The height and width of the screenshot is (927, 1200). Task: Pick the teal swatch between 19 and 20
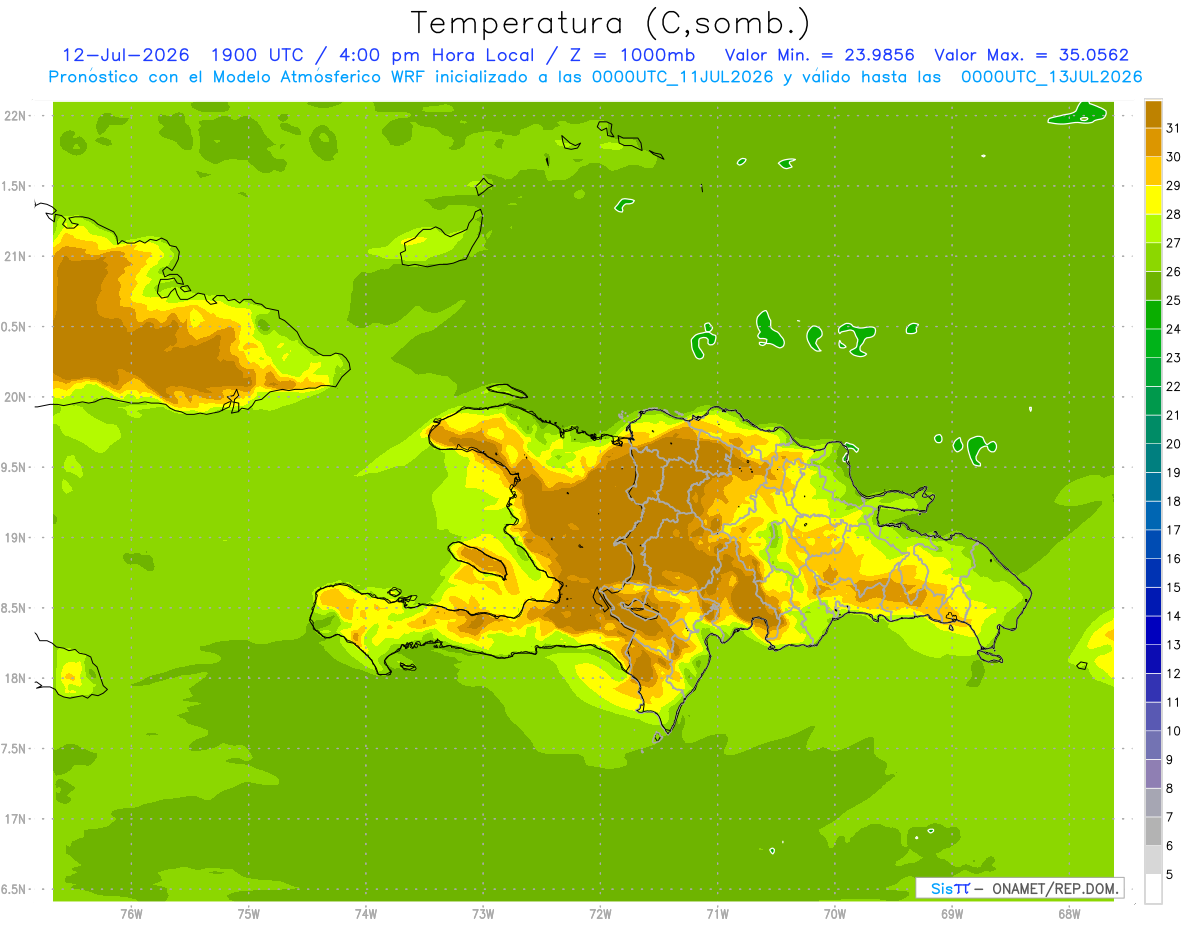(x=1153, y=458)
